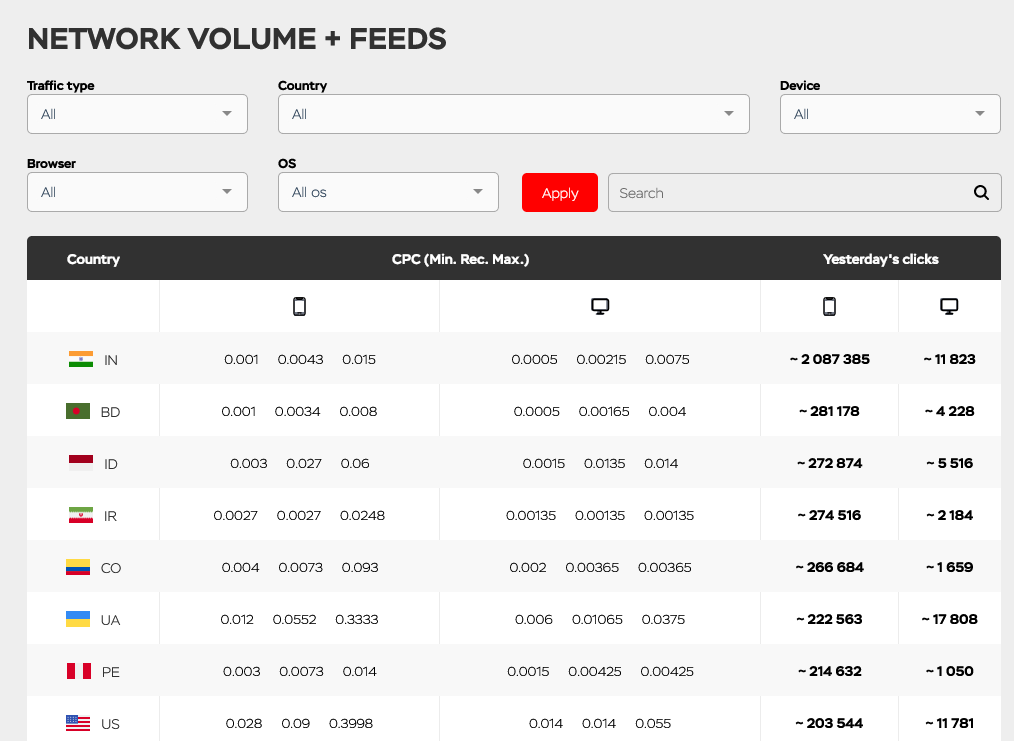Open the Traffic type dropdown
The width and height of the screenshot is (1014, 741).
click(x=137, y=114)
